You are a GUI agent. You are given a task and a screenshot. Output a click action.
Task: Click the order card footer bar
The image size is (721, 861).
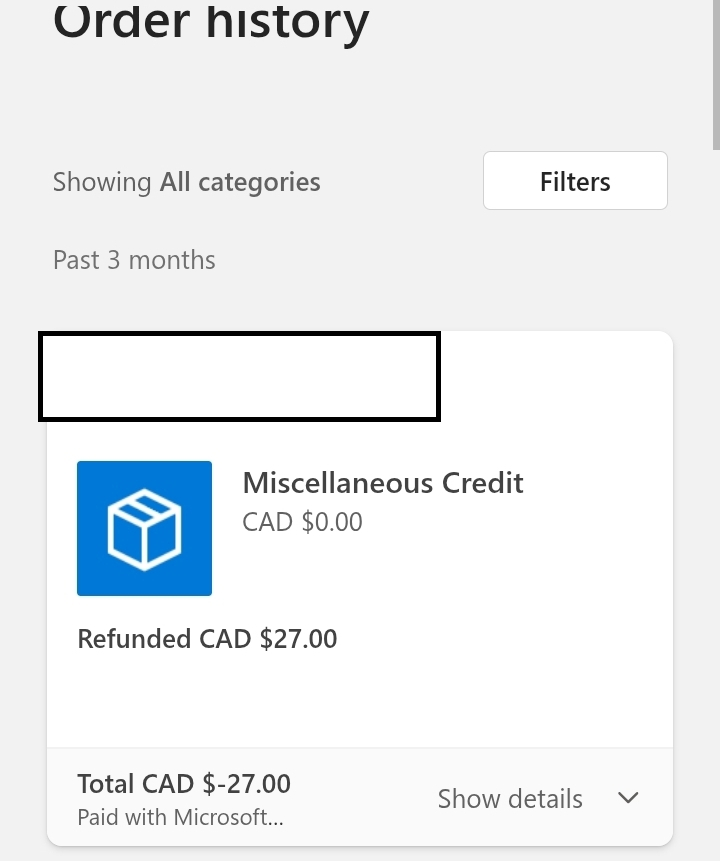(360, 797)
